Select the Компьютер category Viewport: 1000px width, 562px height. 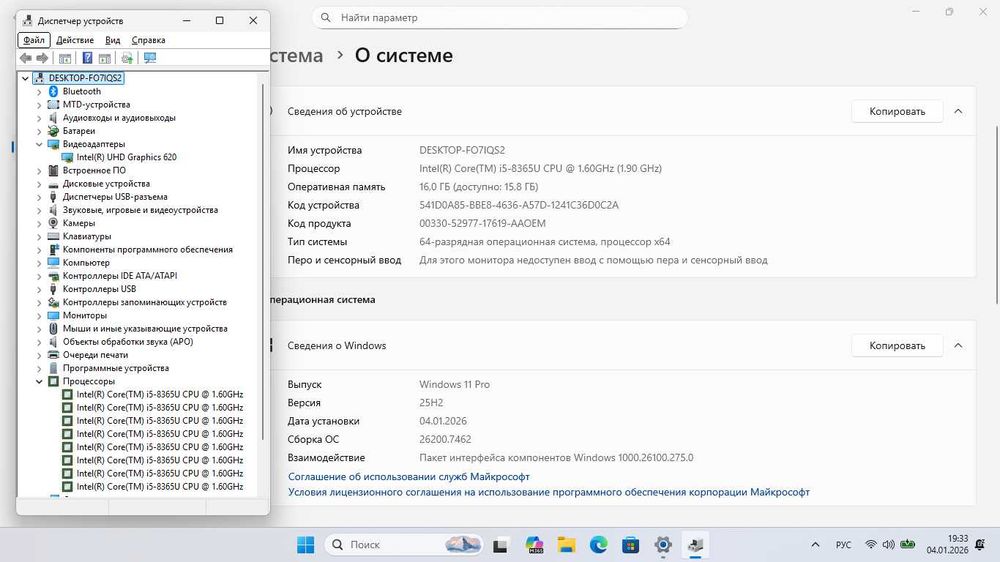pos(86,263)
